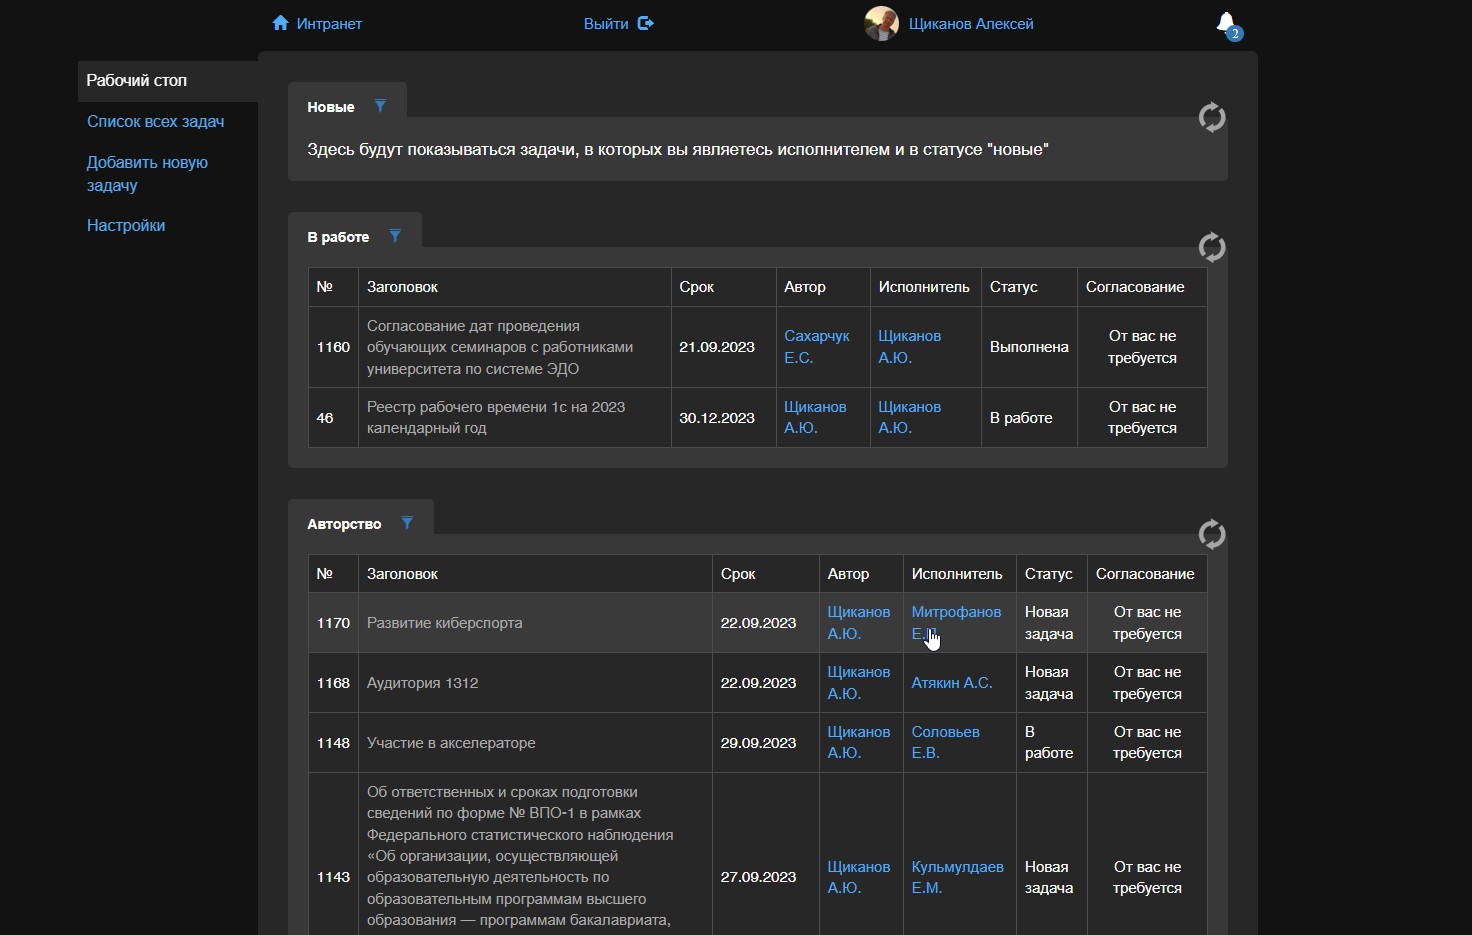
Task: Click the logout arrow icon
Action: point(646,23)
